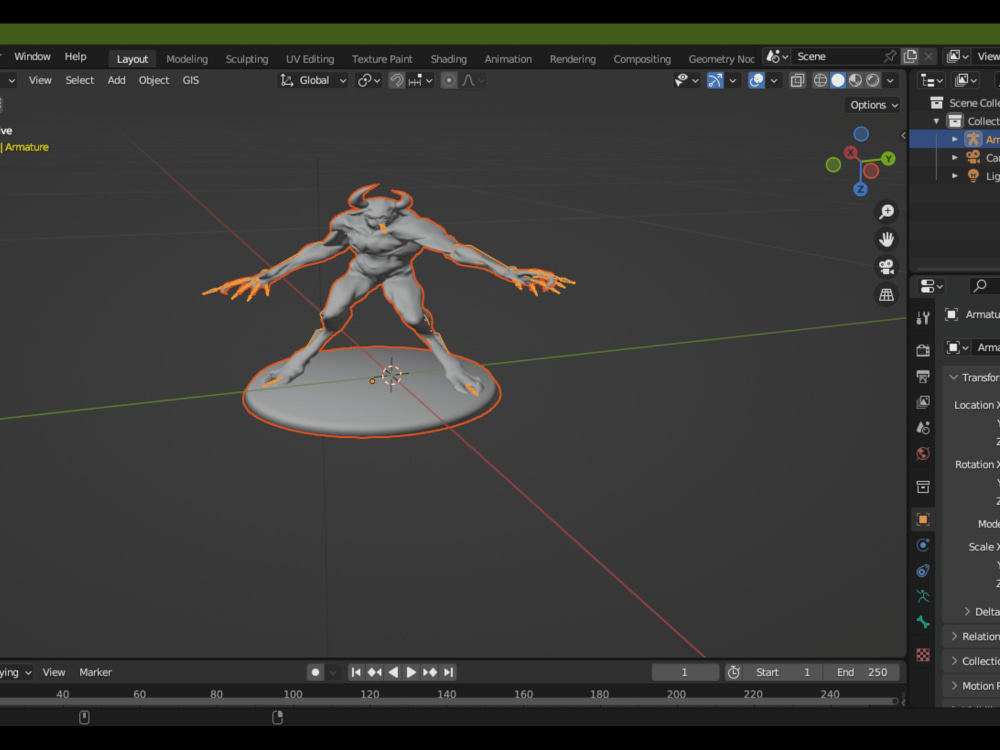Image resolution: width=1000 pixels, height=750 pixels.
Task: Switch to rendered viewport shading
Action: tap(872, 80)
